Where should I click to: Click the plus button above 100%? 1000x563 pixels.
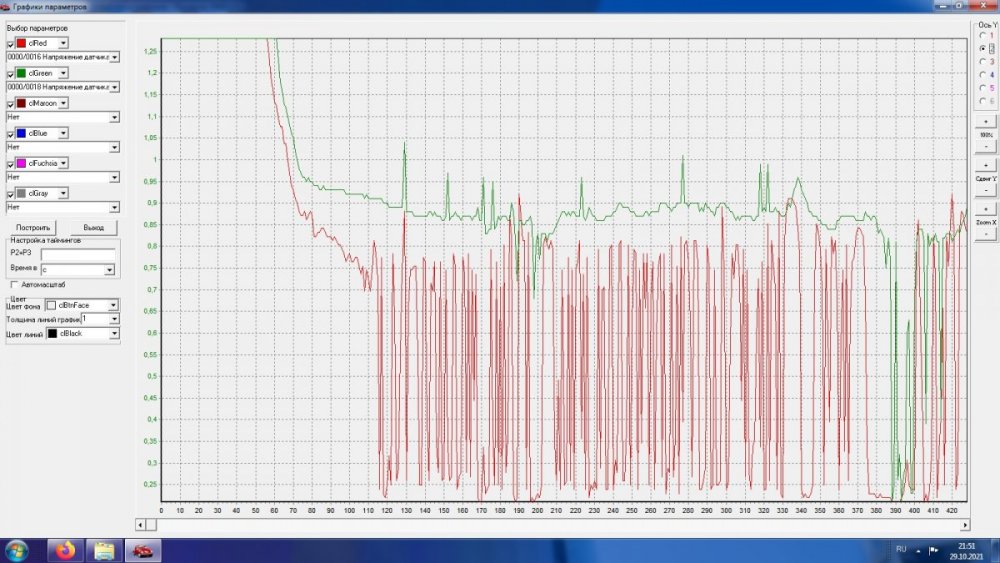point(986,122)
